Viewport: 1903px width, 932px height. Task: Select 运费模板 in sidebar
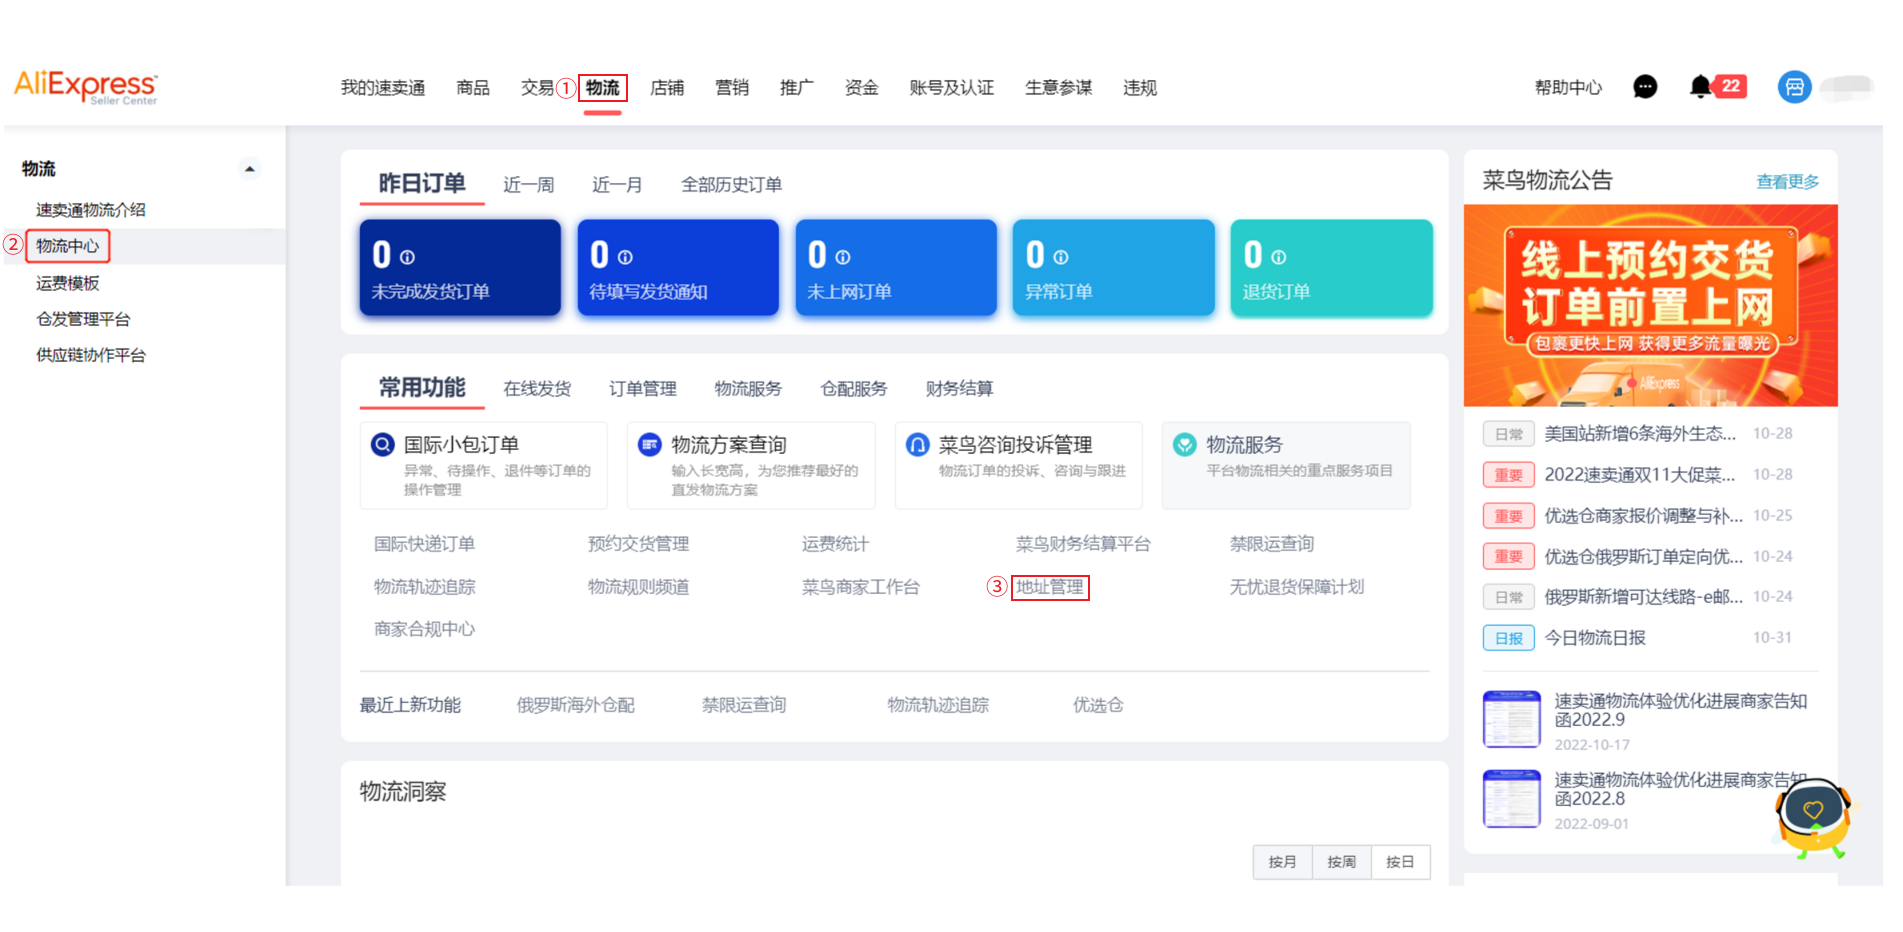pyautogui.click(x=68, y=283)
